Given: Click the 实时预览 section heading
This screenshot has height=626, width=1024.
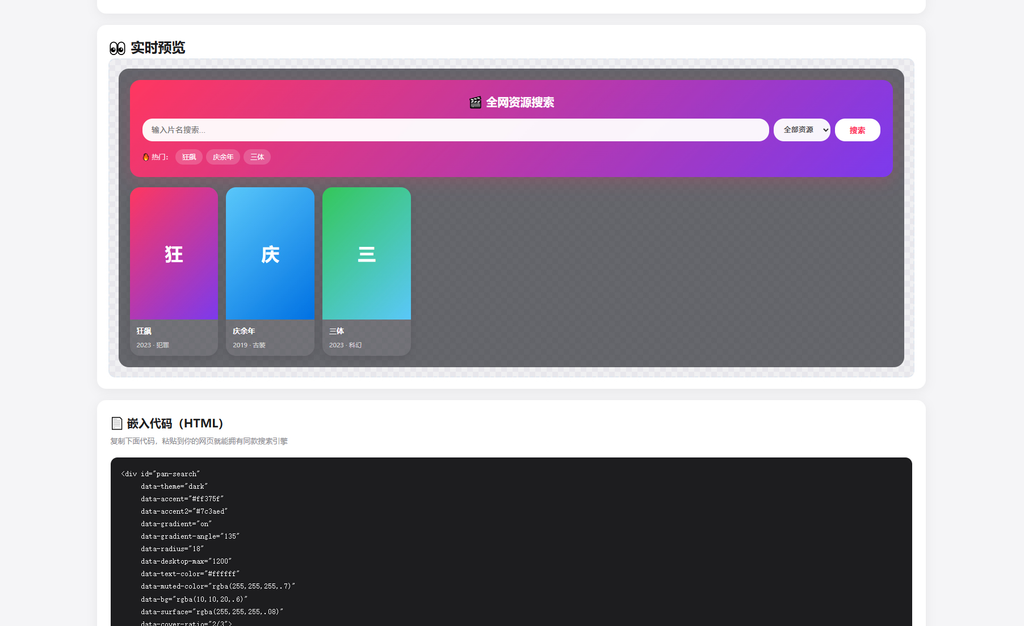Looking at the screenshot, I should tap(157, 48).
